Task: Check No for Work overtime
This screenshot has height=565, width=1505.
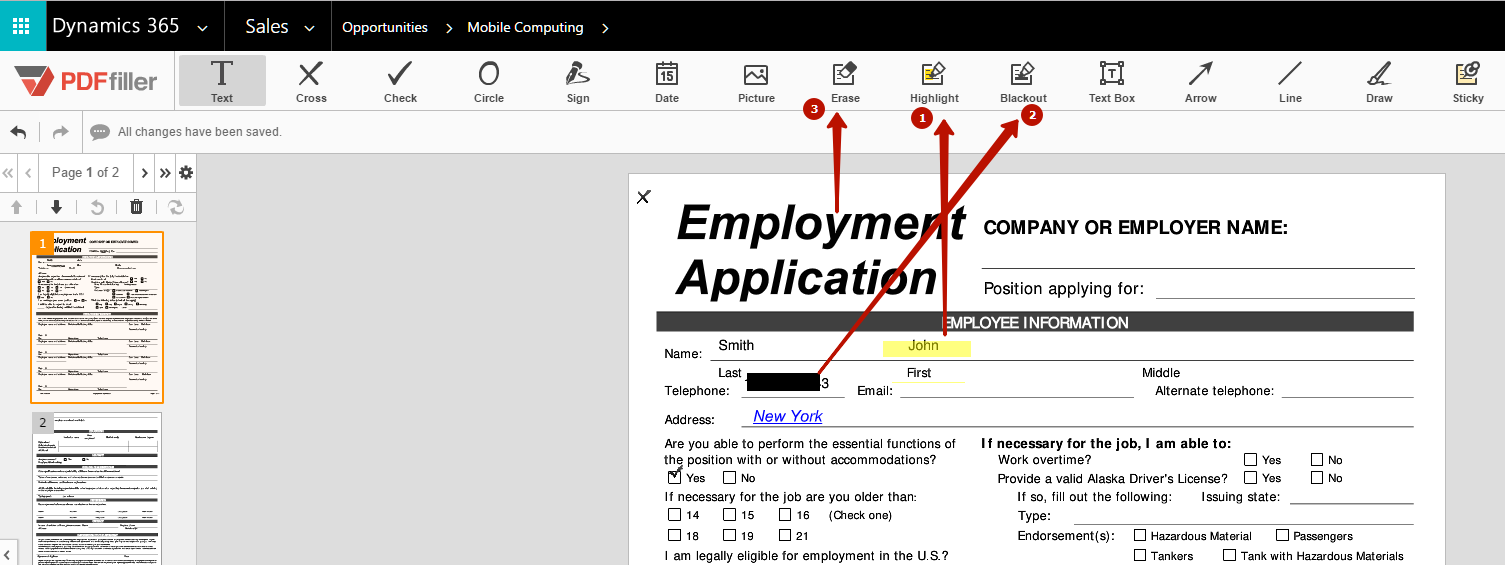Action: coord(1317,459)
